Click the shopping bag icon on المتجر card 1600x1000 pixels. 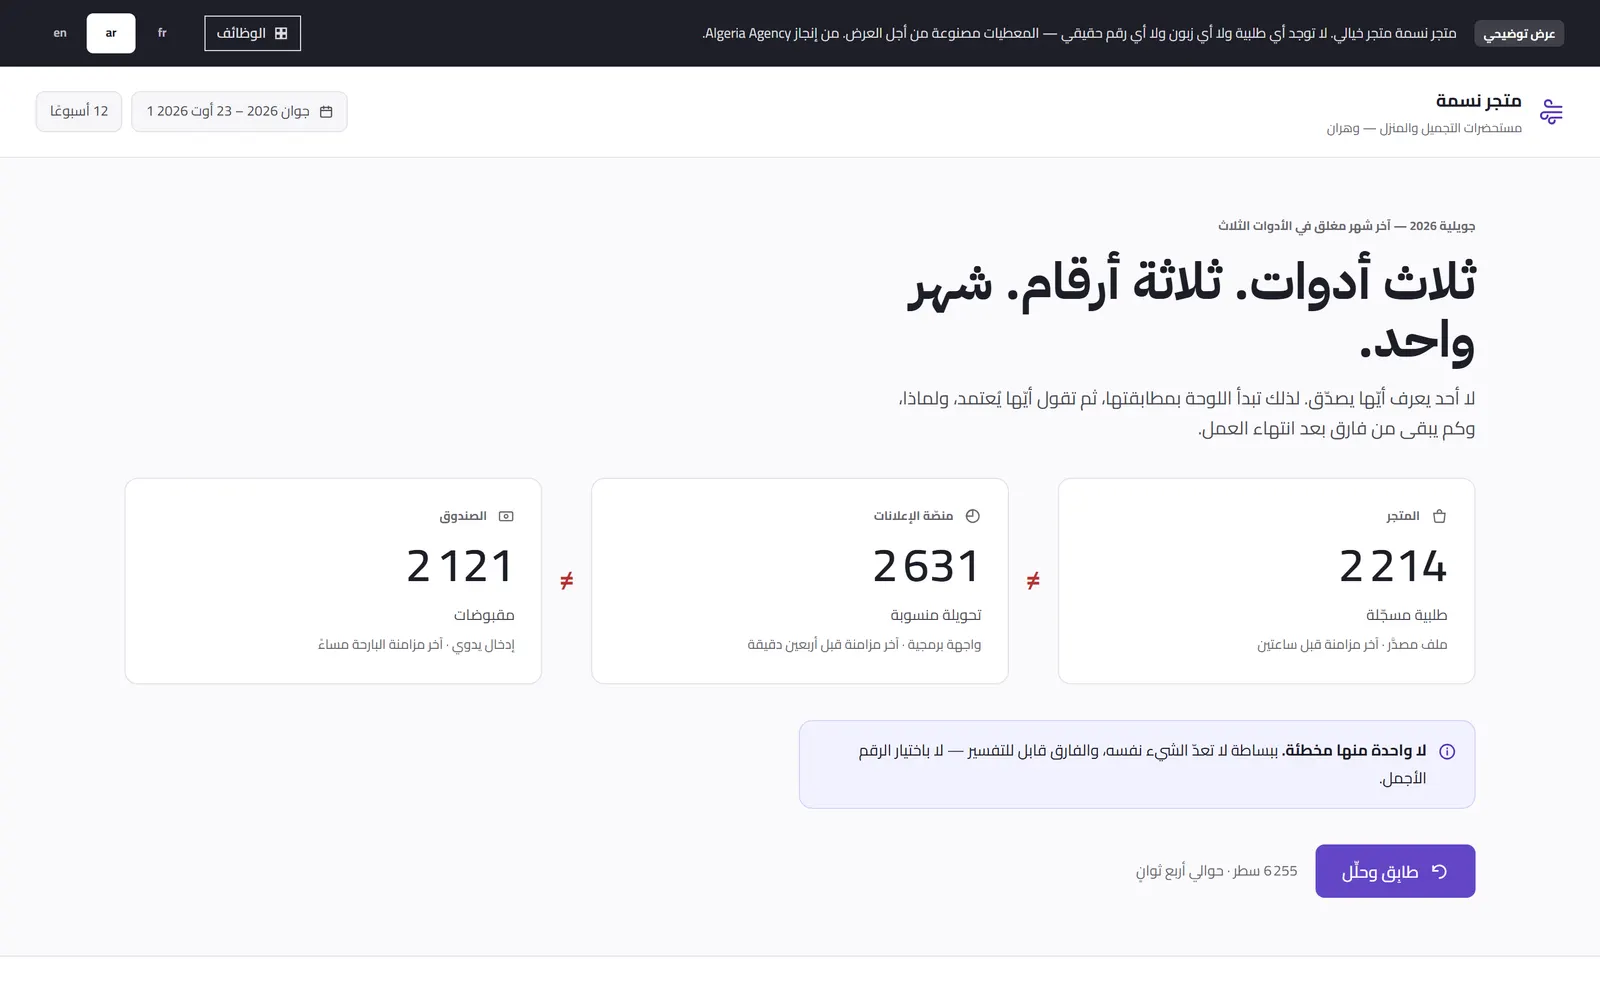[1439, 516]
